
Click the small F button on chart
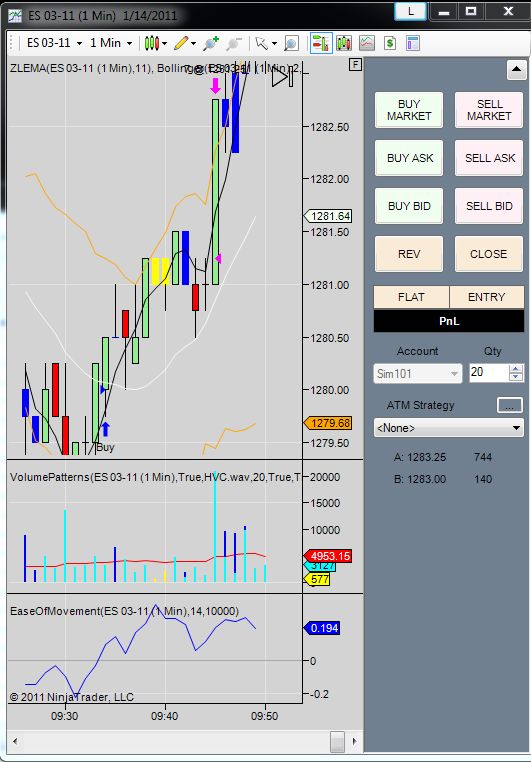pos(356,64)
